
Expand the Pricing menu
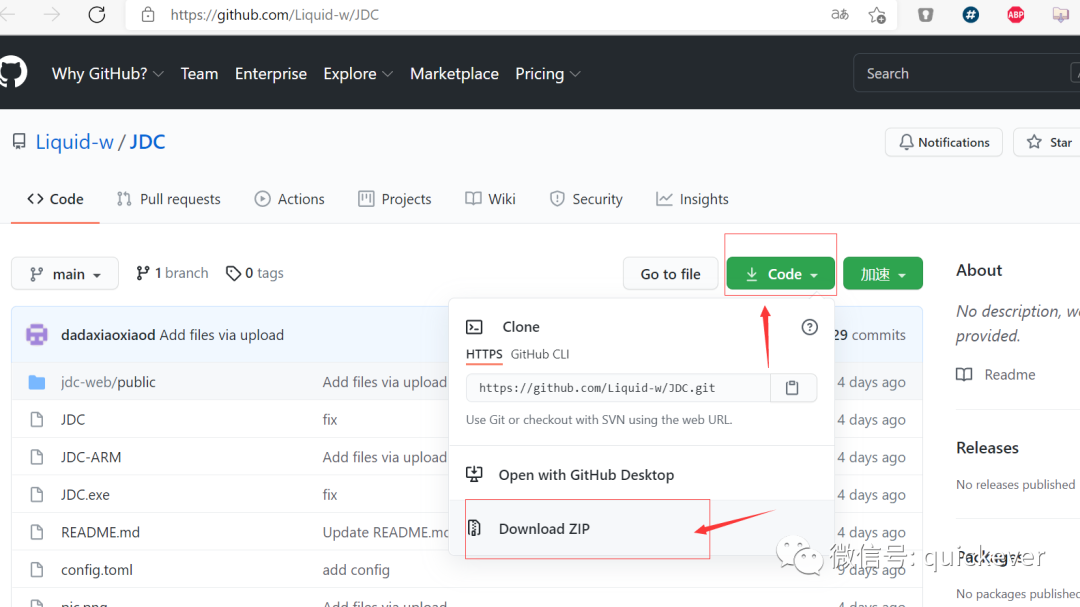coord(548,74)
